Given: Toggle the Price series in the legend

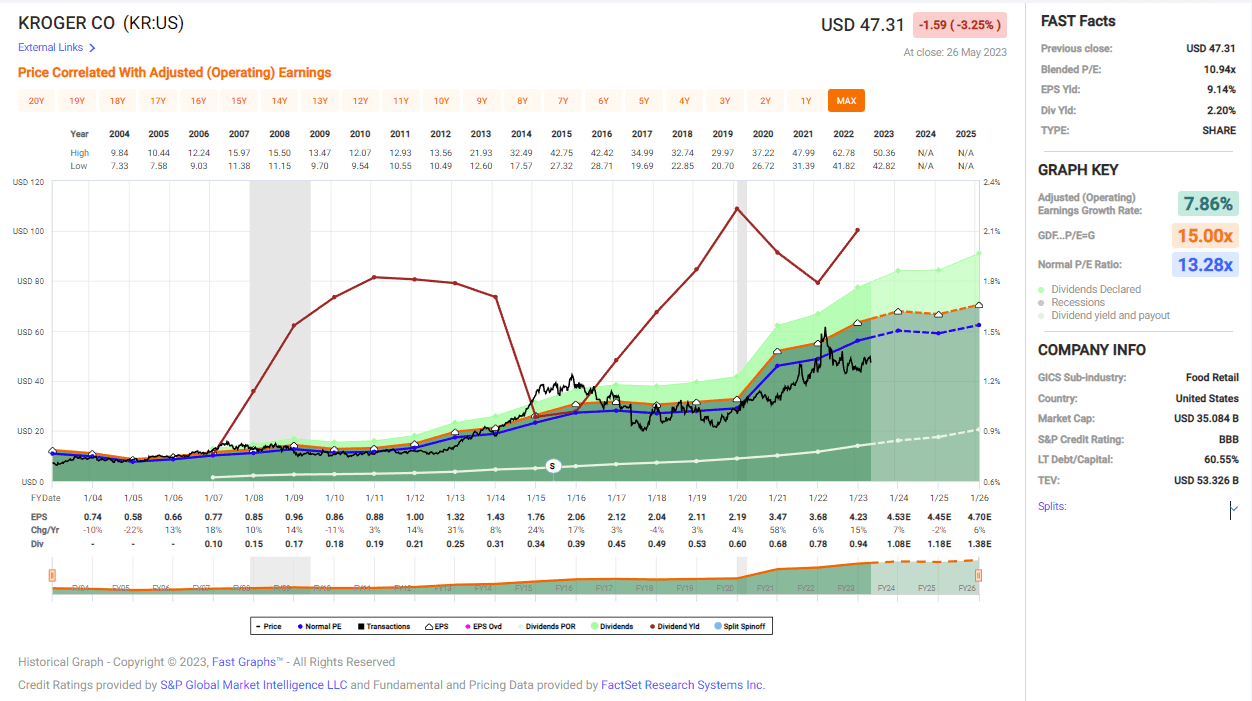Looking at the screenshot, I should coord(268,626).
